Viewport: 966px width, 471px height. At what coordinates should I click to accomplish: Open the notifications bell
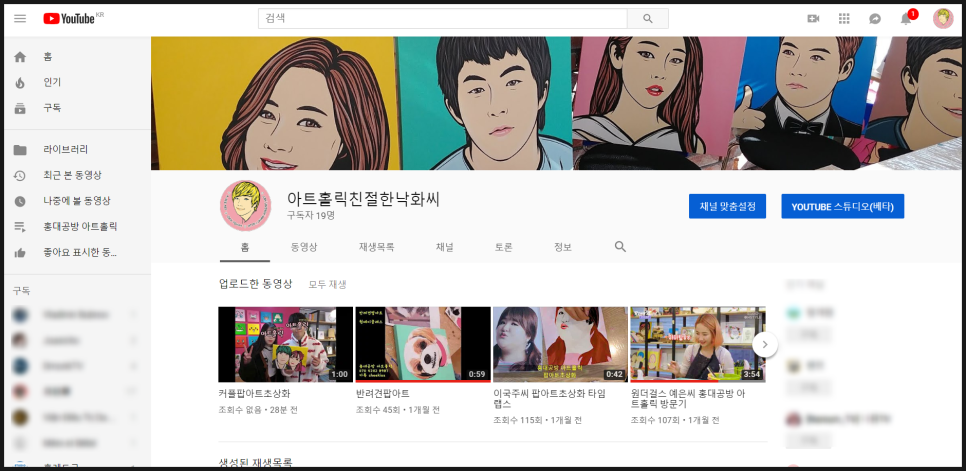click(x=906, y=18)
